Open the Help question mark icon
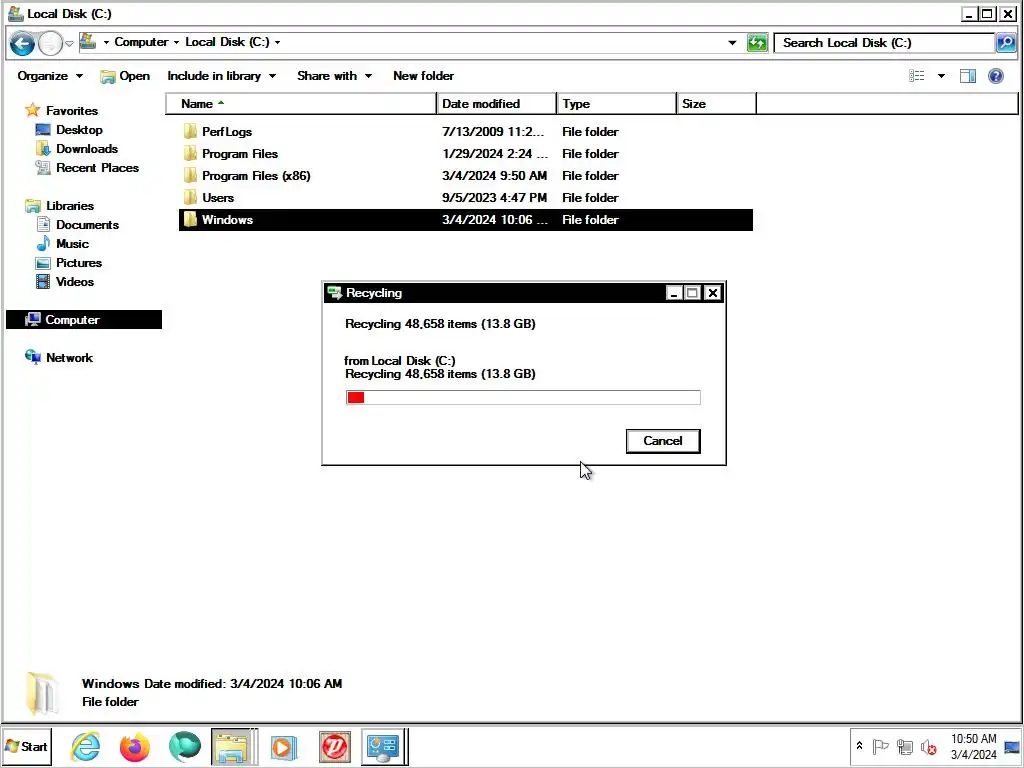1024x768 pixels. point(995,76)
